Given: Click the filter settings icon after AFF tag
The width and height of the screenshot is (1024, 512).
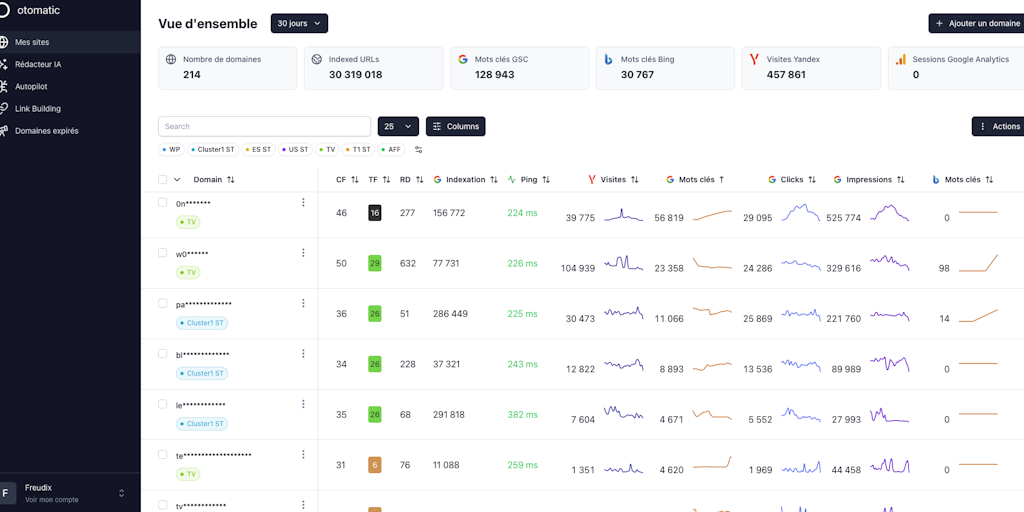Looking at the screenshot, I should tap(419, 149).
